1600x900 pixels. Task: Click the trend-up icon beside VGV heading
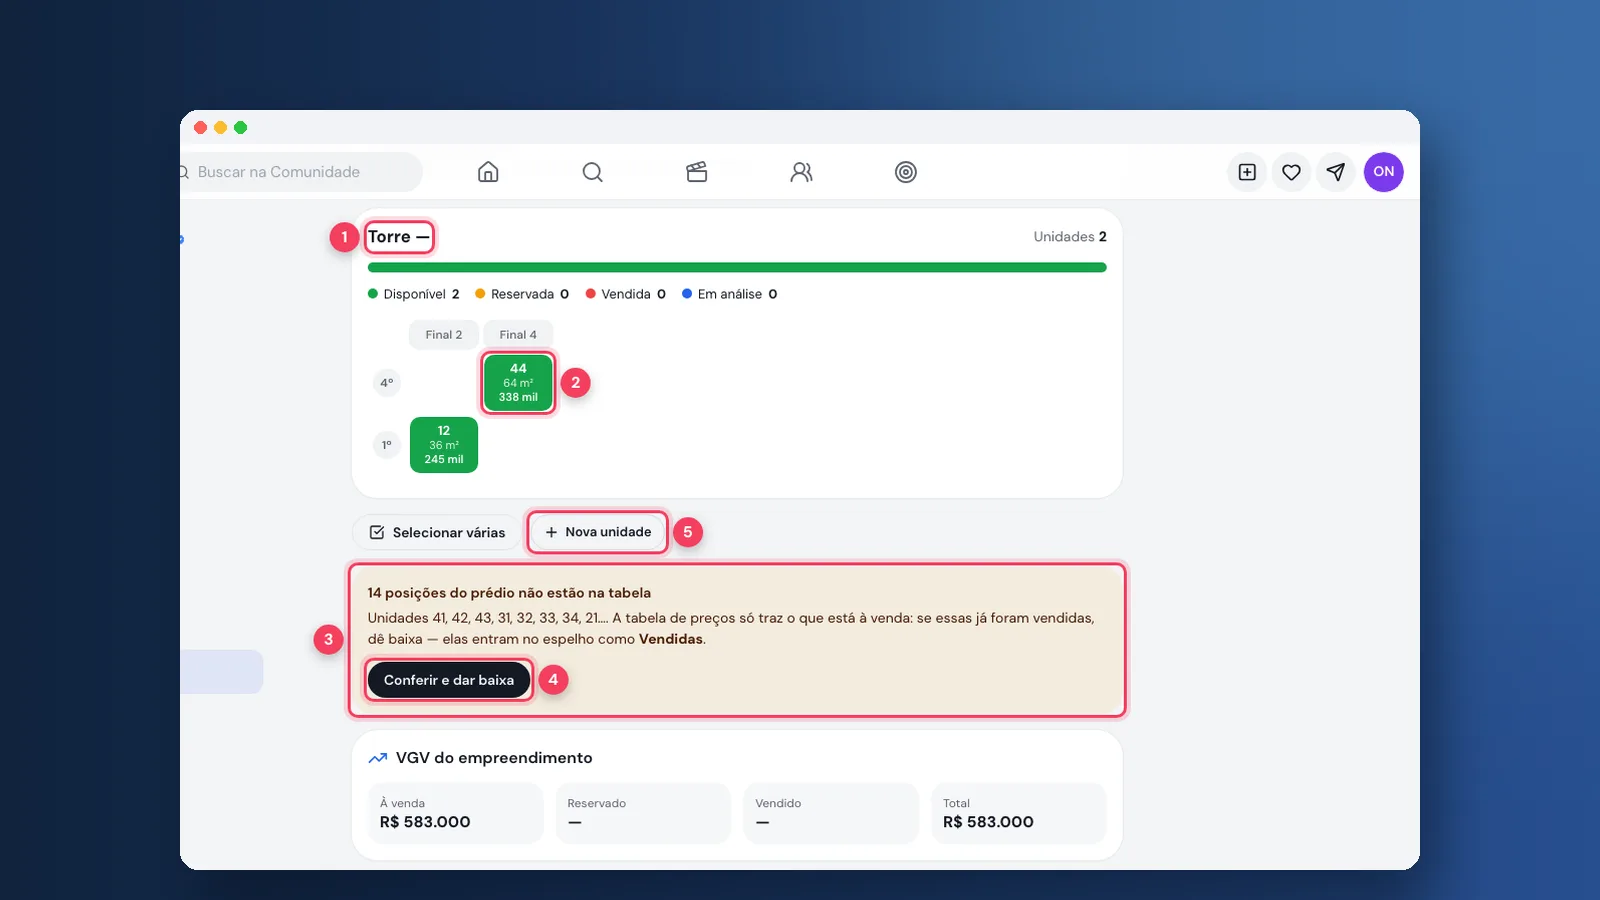[378, 758]
